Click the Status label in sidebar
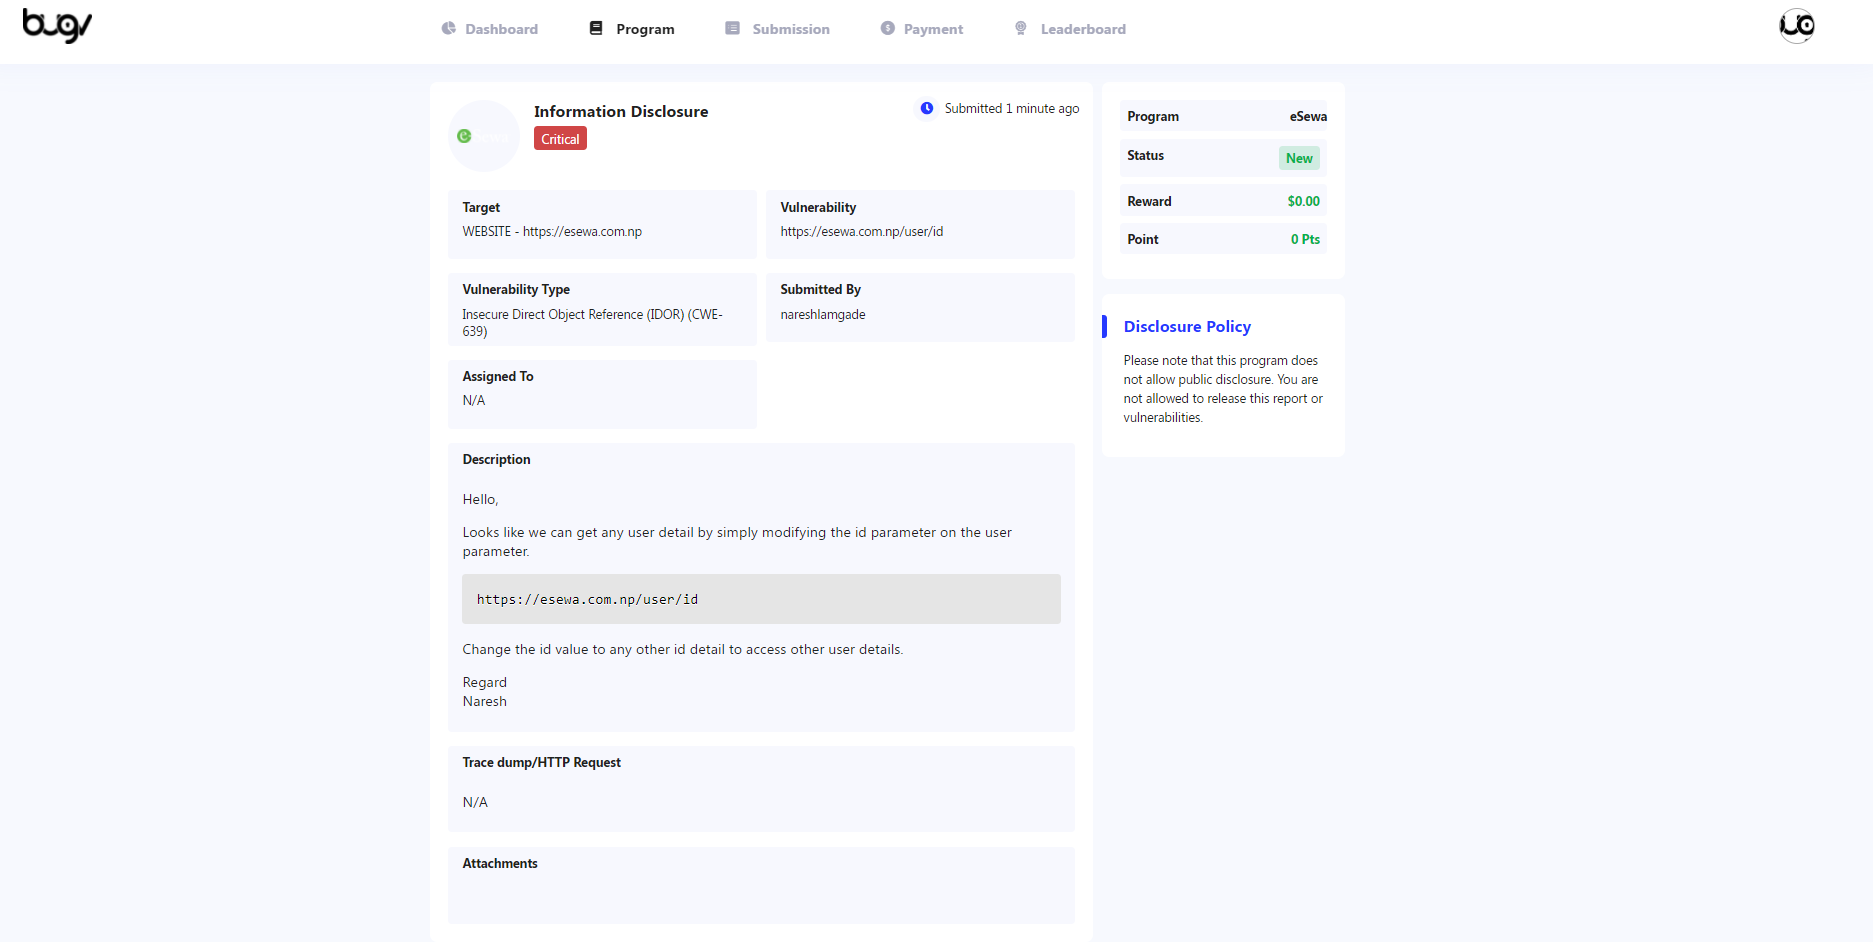 1145,156
